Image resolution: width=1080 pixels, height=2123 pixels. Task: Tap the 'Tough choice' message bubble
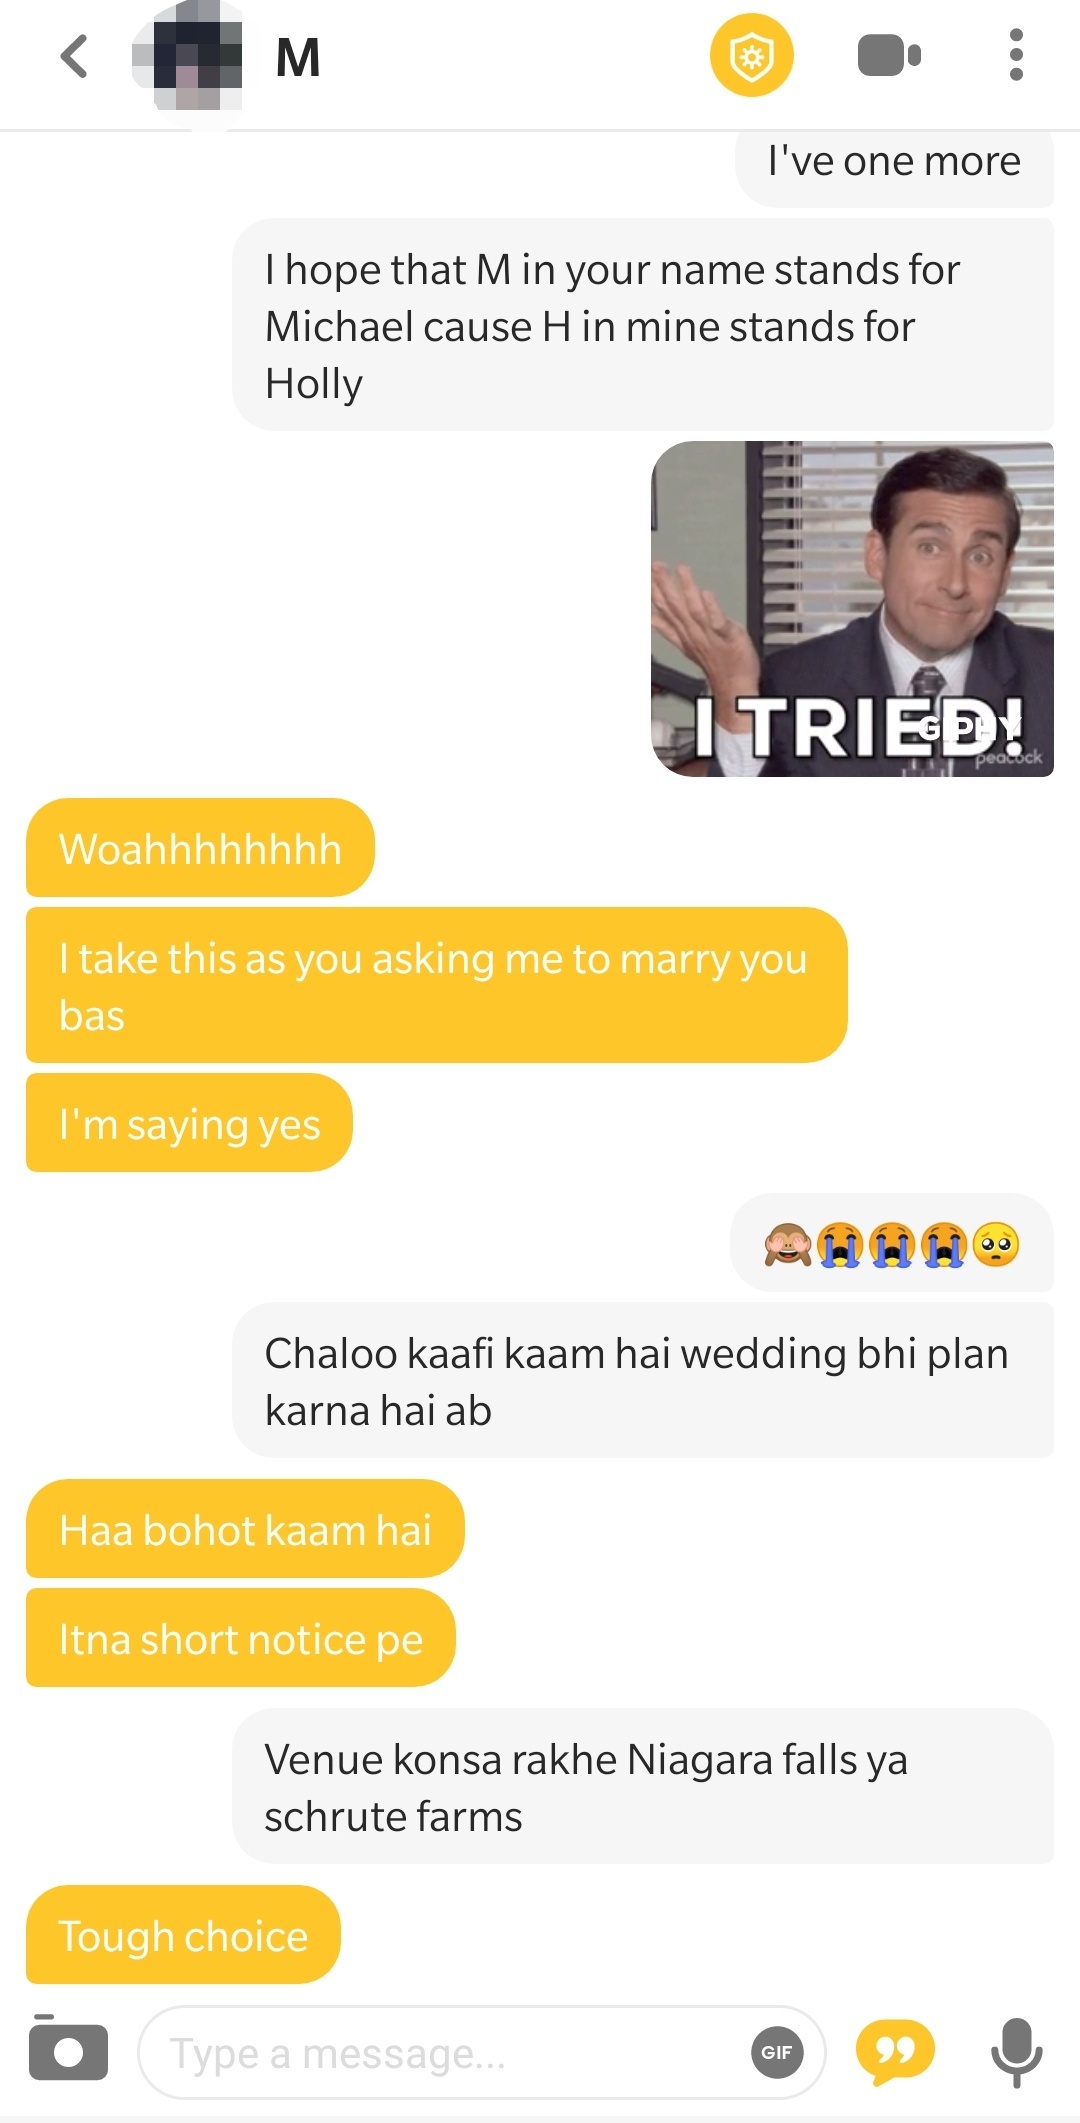183,1935
